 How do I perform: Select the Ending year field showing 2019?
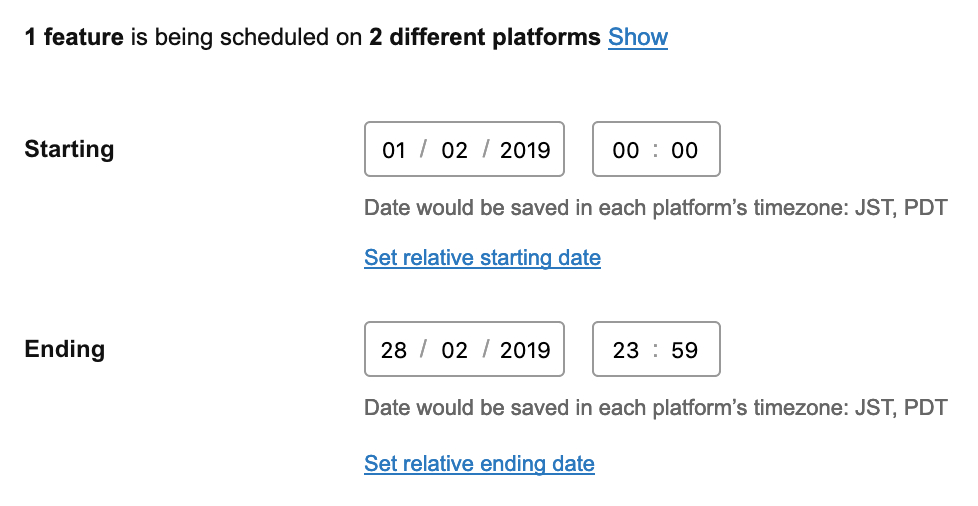pyautogui.click(x=525, y=350)
